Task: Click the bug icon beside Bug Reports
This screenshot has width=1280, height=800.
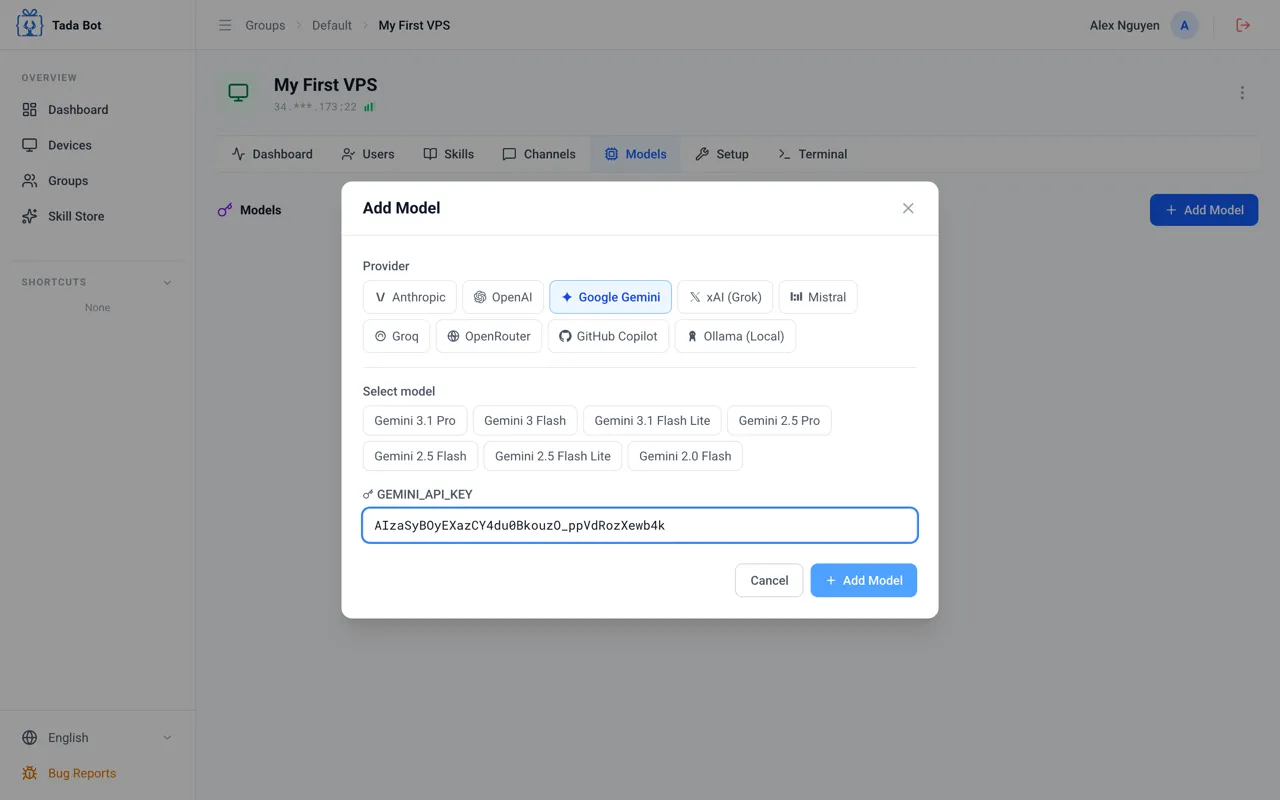Action: 30,773
